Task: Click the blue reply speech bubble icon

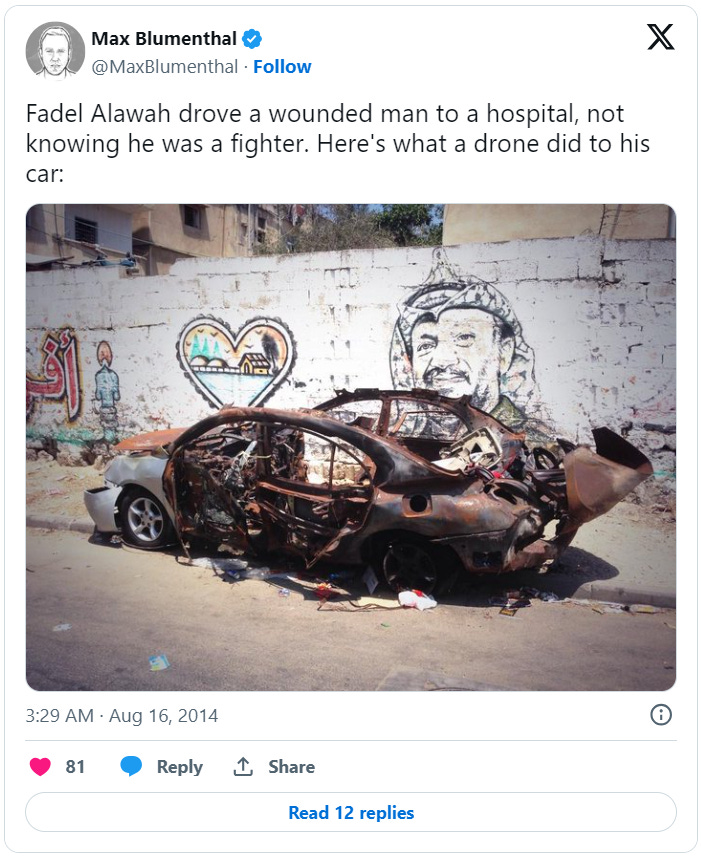Action: (x=131, y=766)
